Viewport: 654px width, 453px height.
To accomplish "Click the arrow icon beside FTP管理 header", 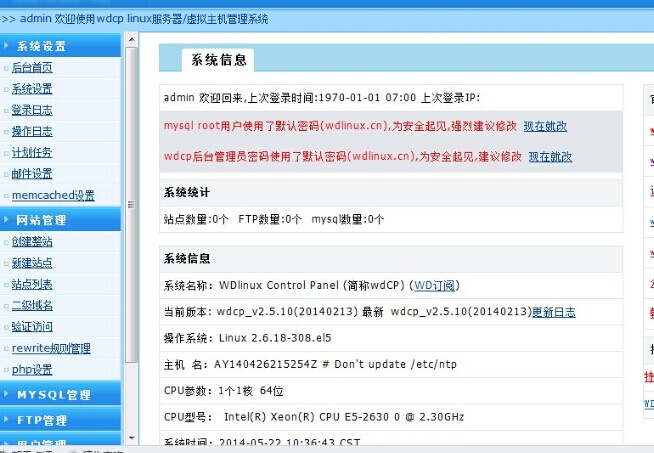I will point(7,420).
